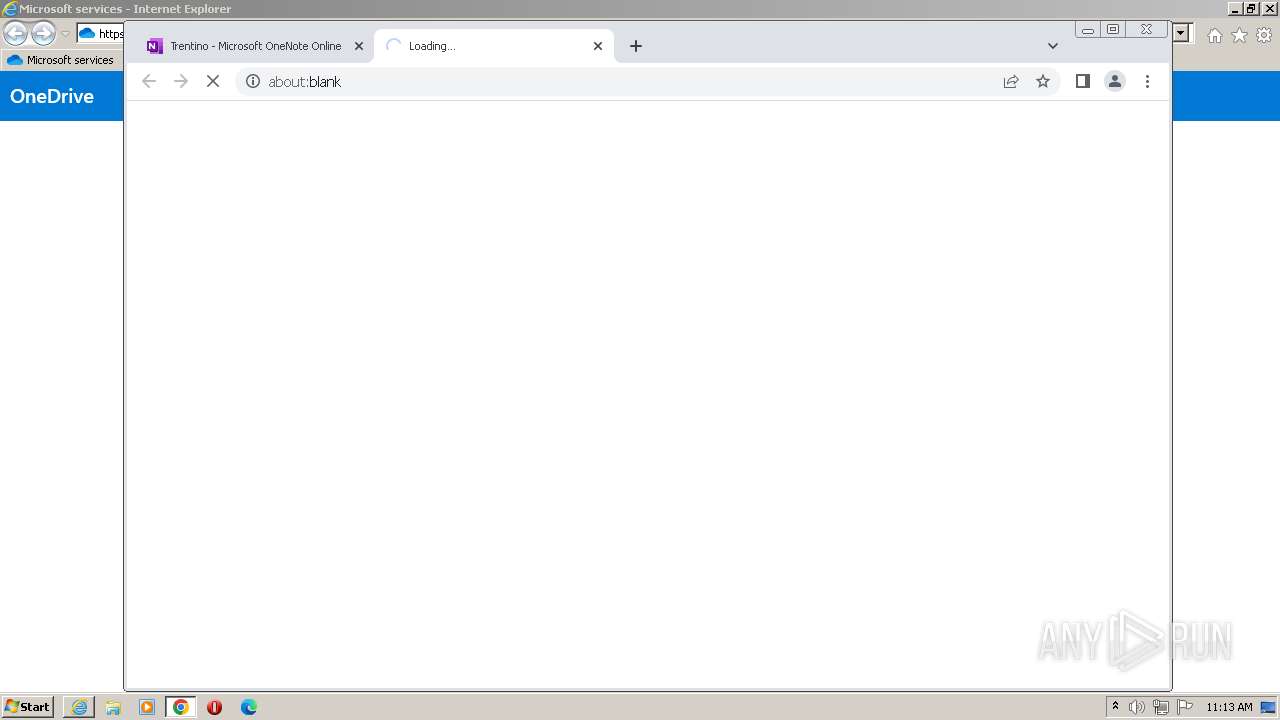Screen dimensions: 1280x720
Task: Close the Trentino OneNote tab
Action: coord(359,46)
